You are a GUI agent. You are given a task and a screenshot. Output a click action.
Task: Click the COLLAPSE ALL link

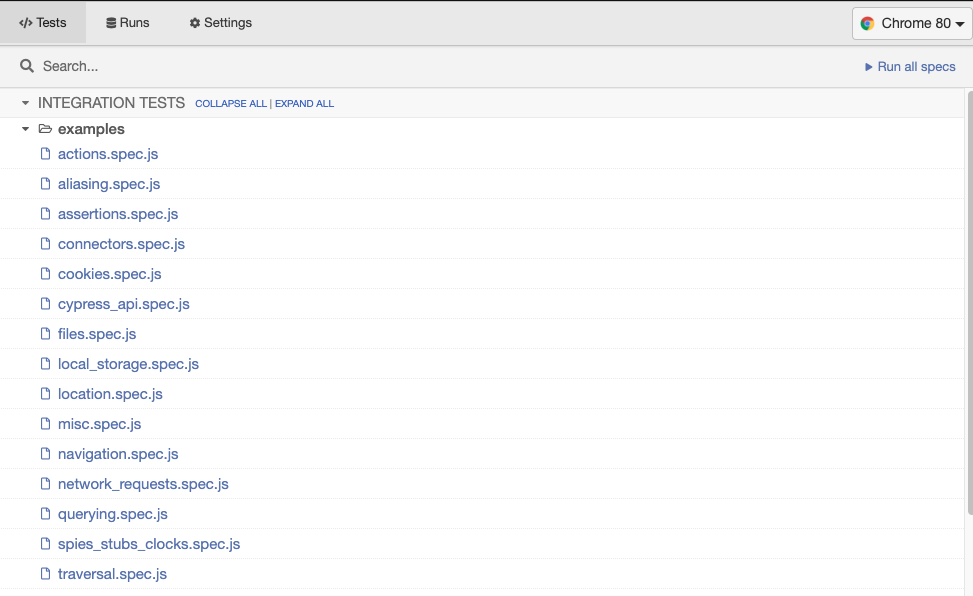point(230,104)
